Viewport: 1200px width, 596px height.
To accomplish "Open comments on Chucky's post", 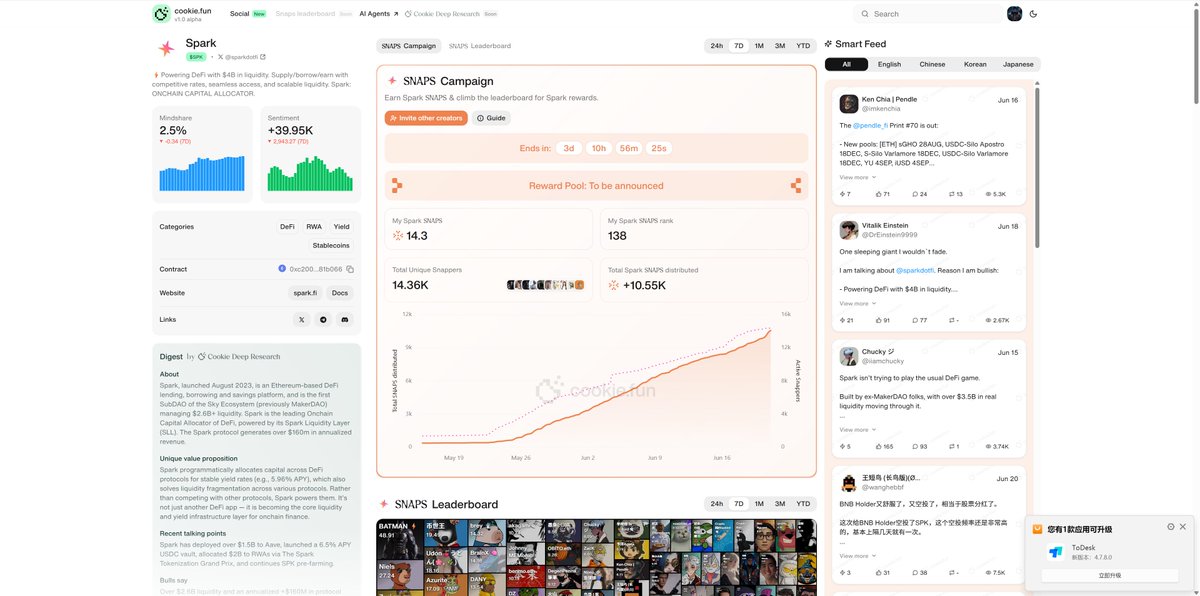I will tap(919, 446).
